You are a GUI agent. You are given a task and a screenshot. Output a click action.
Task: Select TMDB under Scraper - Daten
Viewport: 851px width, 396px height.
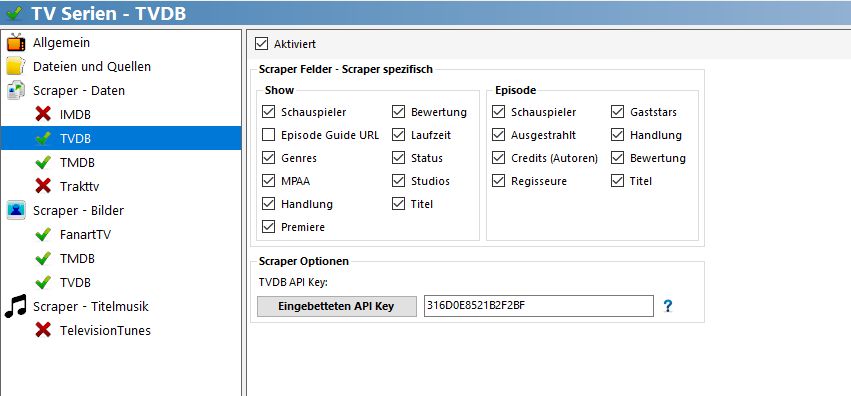pos(78,162)
